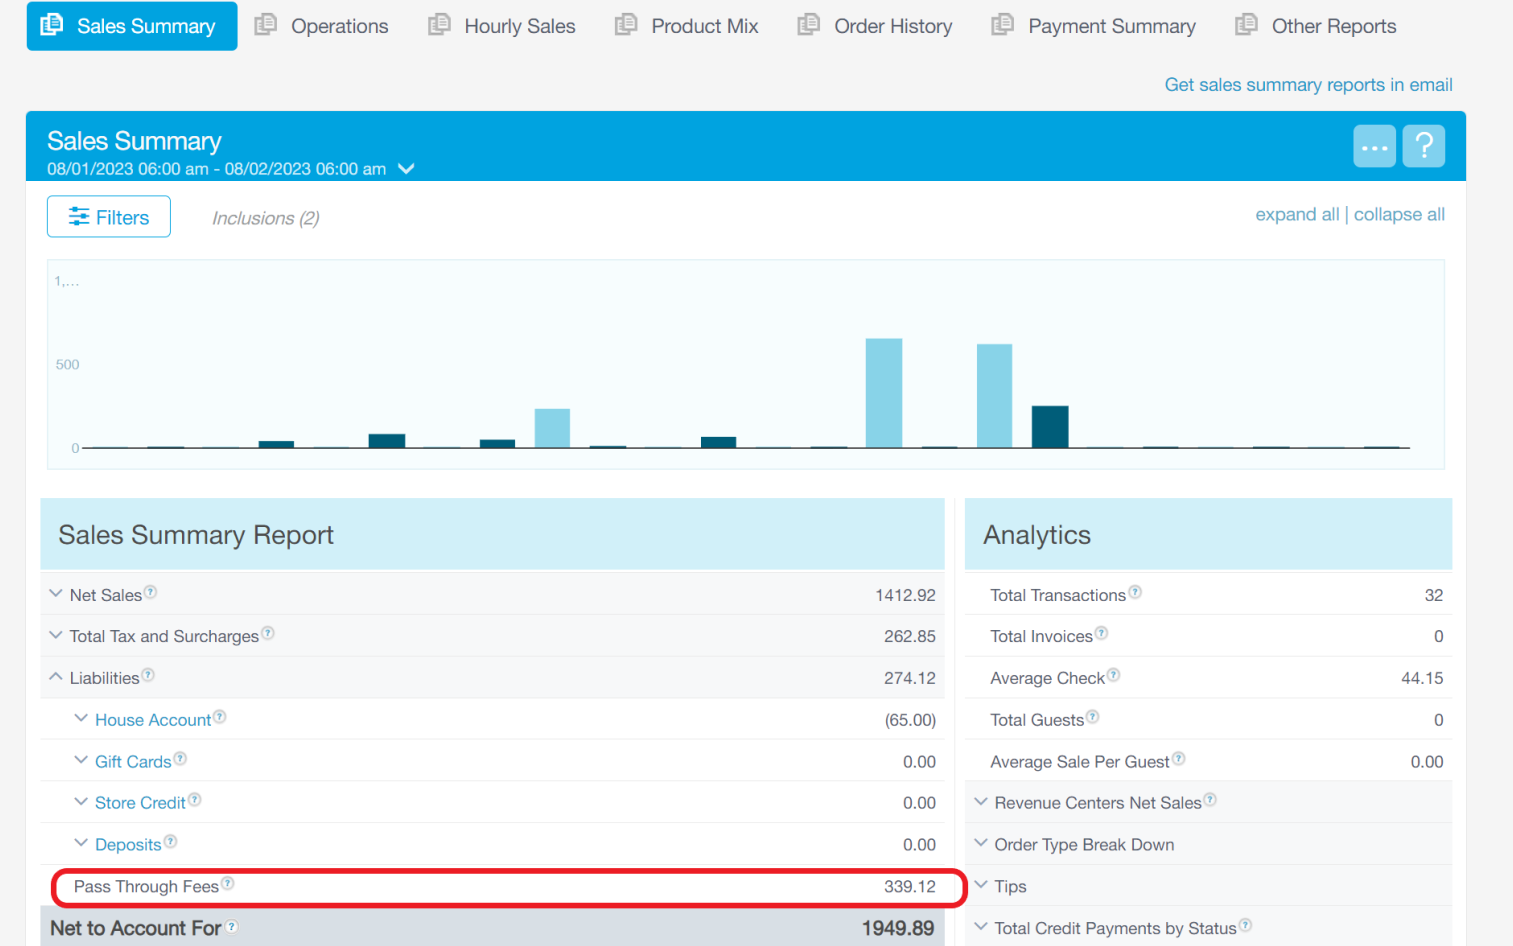Click Revenue Centers Net Sales help icon
Image resolution: width=1513 pixels, height=946 pixels.
[x=1210, y=800]
